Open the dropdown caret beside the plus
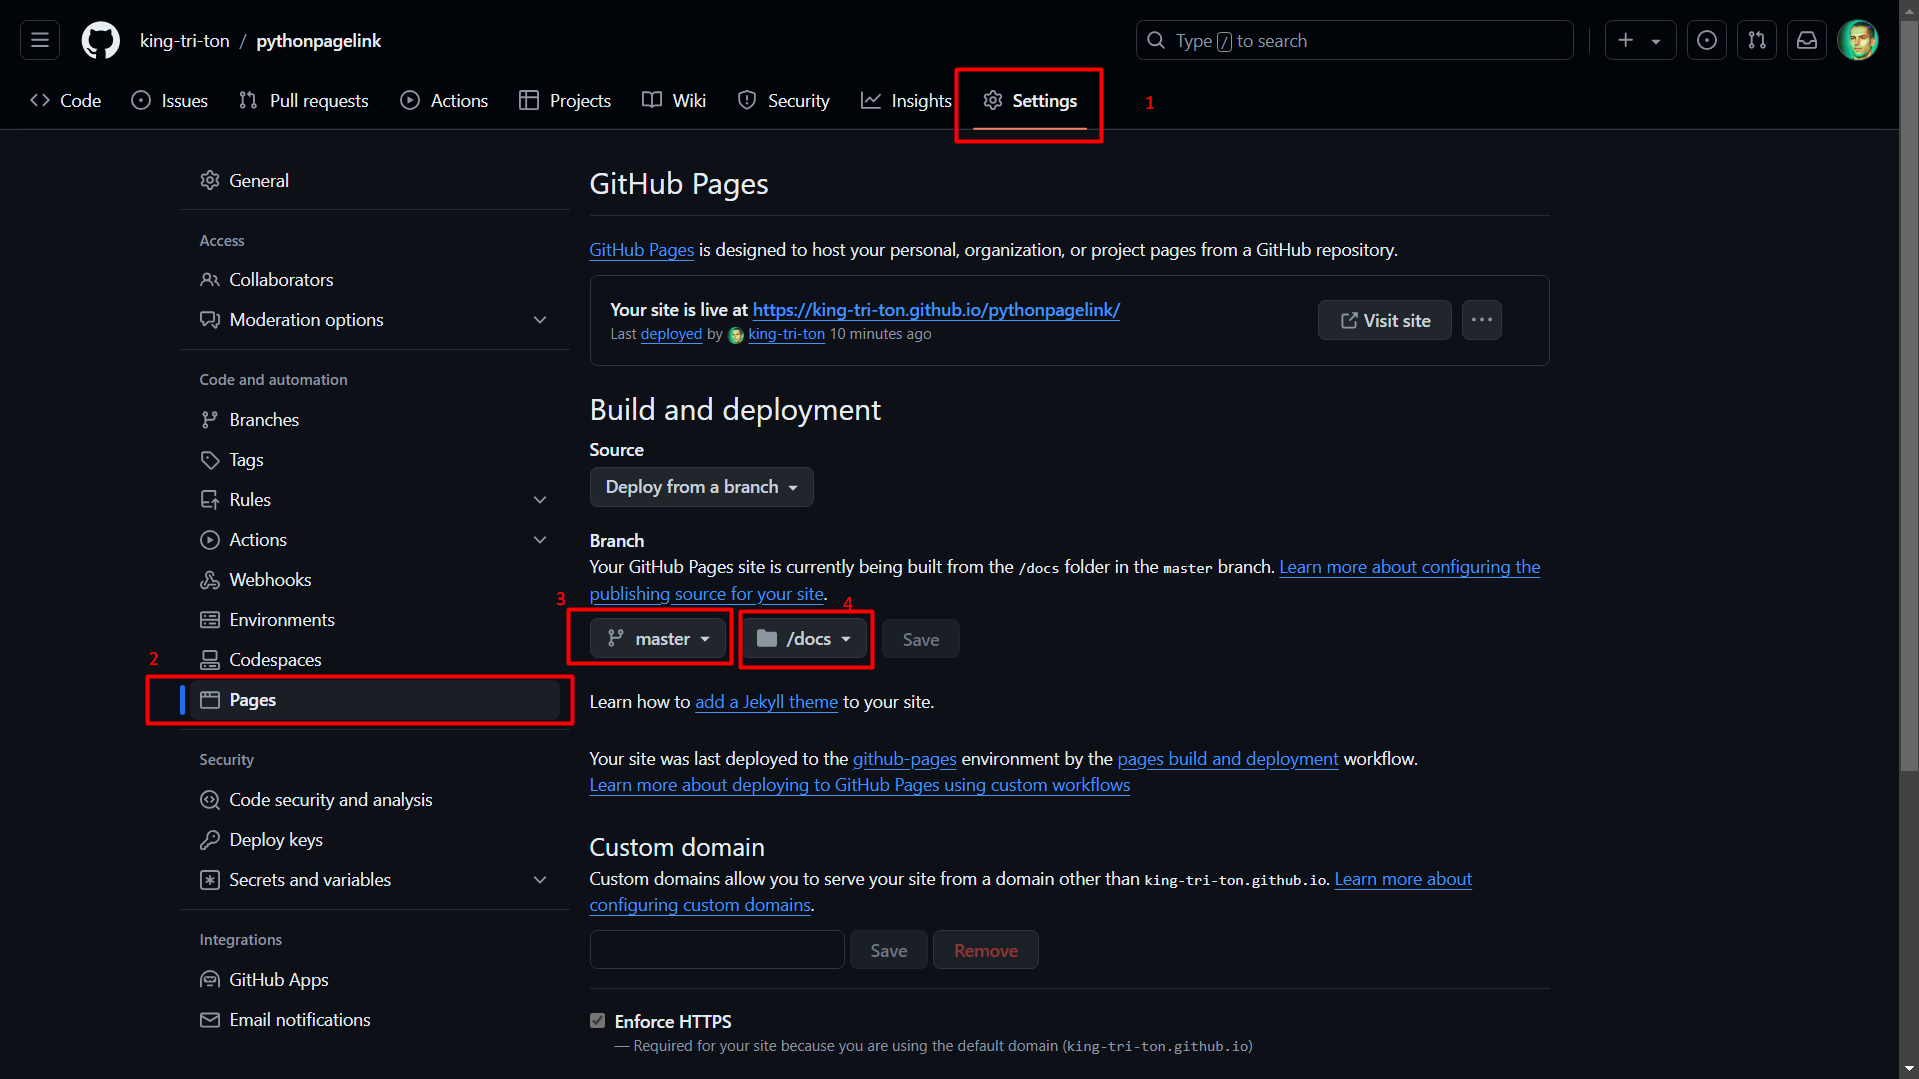 [x=1656, y=41]
